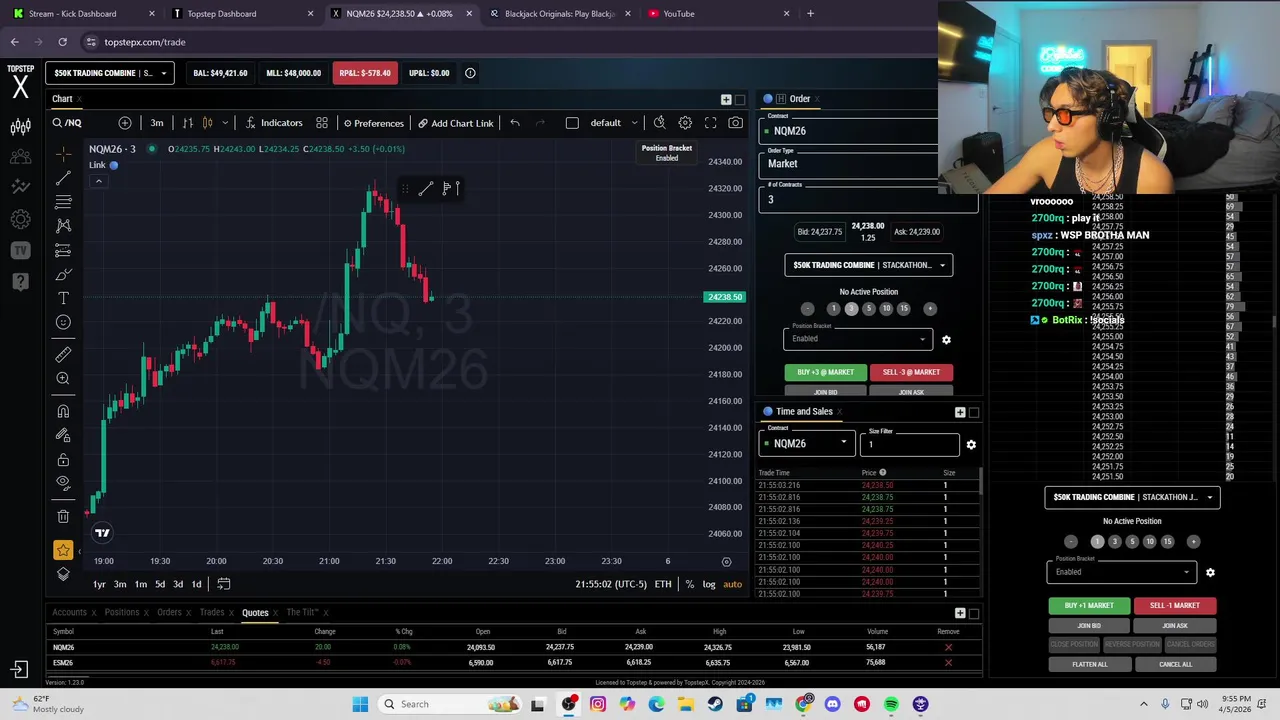Open the object tree layers icon
This screenshot has width=1280, height=720.
[63, 574]
